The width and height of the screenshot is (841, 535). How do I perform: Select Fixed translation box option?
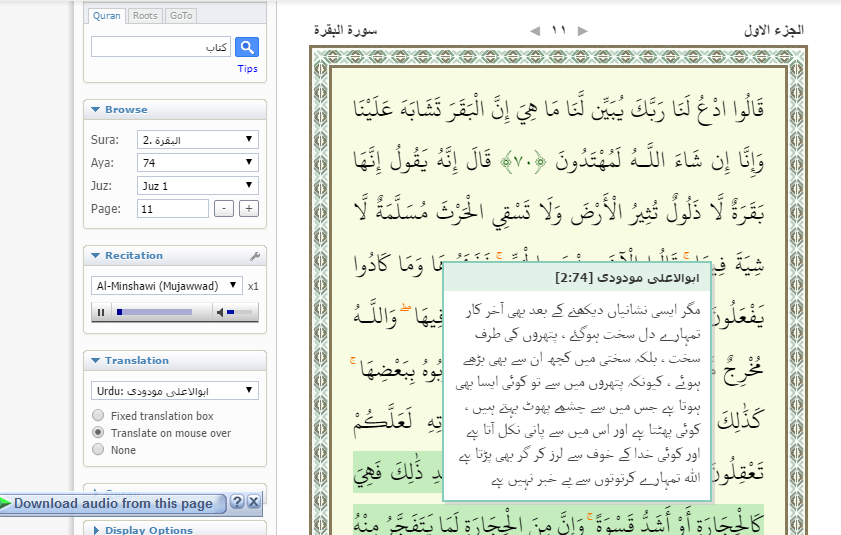tap(97, 416)
